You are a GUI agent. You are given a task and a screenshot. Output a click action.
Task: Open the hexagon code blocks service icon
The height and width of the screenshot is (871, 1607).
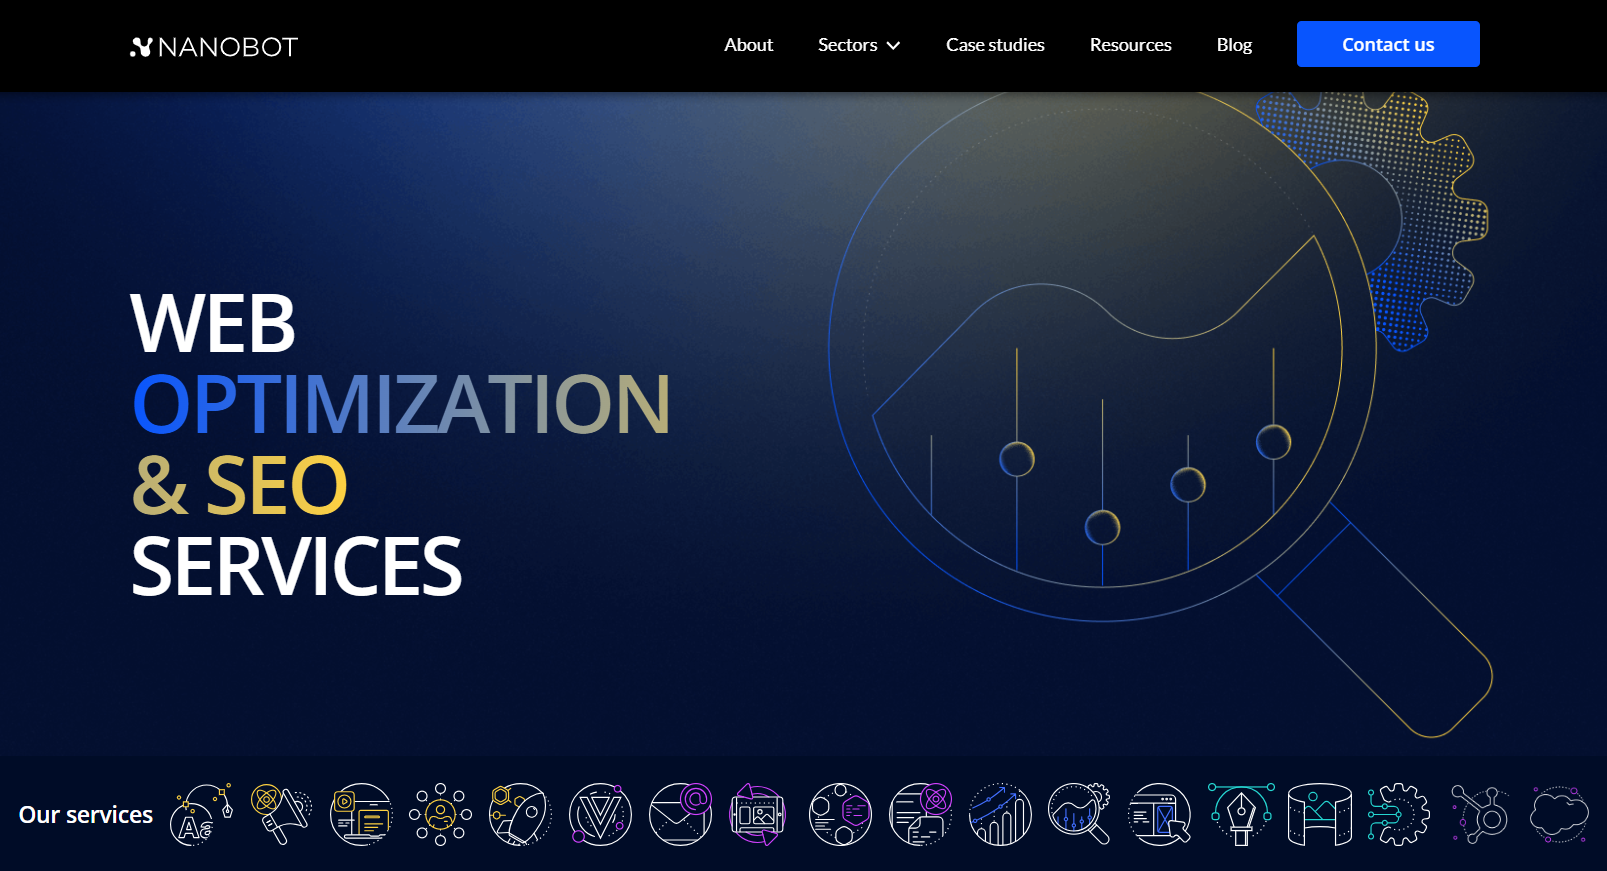(840, 814)
